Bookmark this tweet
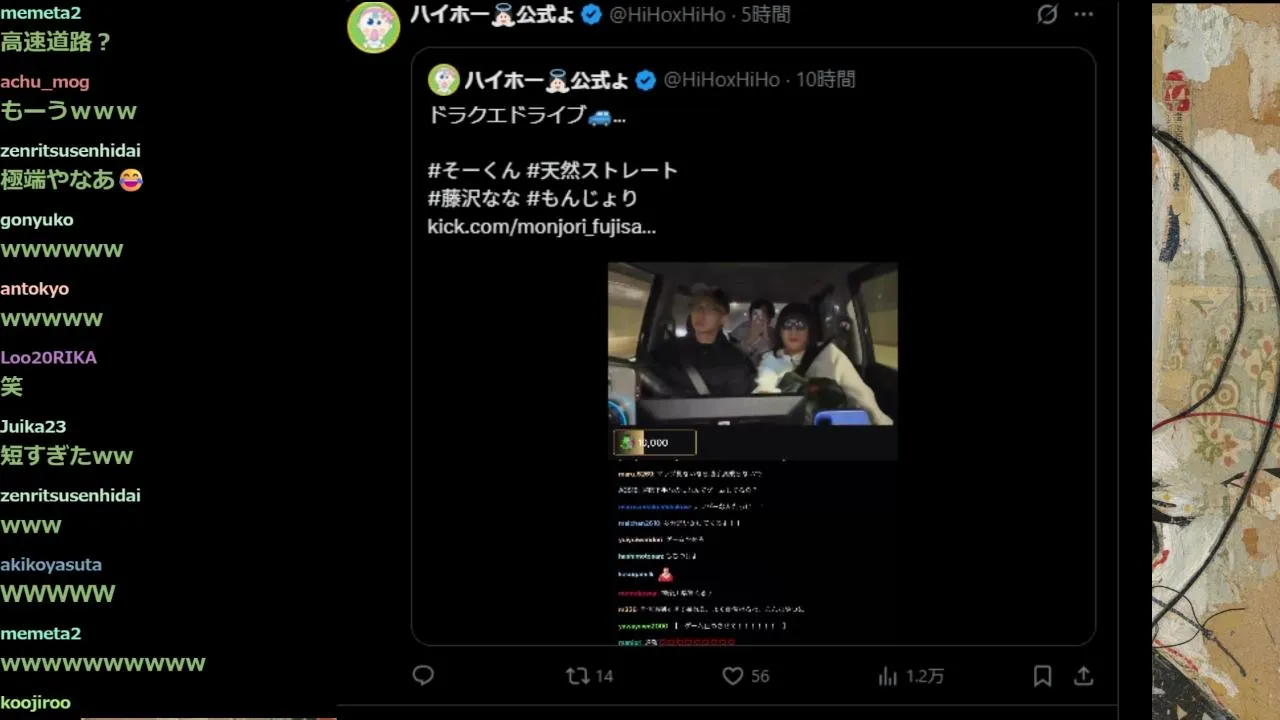 (1042, 676)
